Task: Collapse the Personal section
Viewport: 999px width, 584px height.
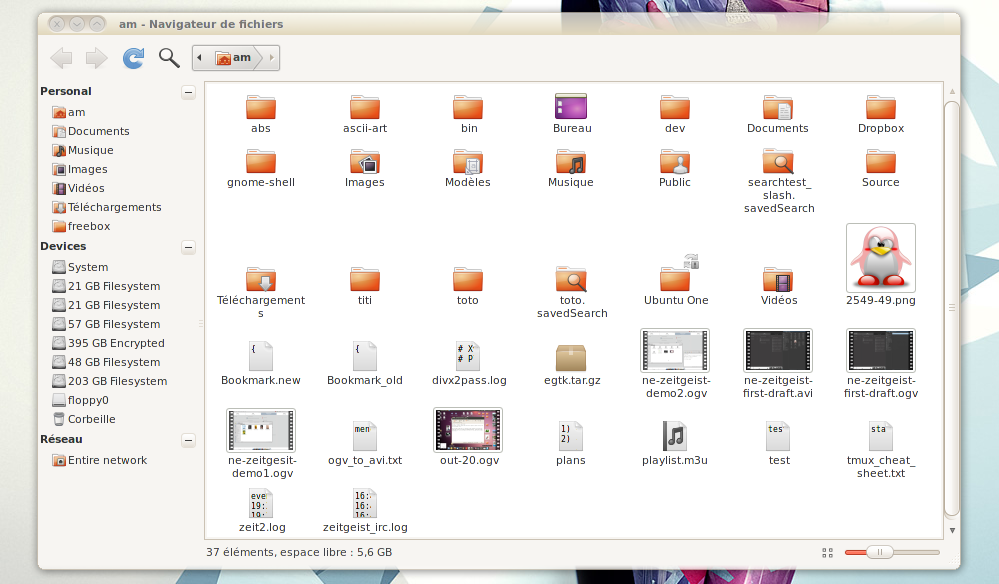Action: coord(188,91)
